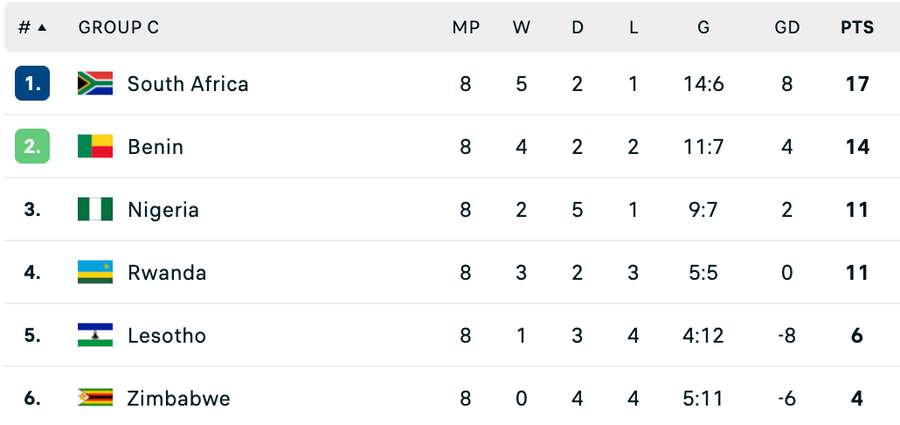Open the Zimbabwe team name
The image size is (900, 425).
coord(179,398)
